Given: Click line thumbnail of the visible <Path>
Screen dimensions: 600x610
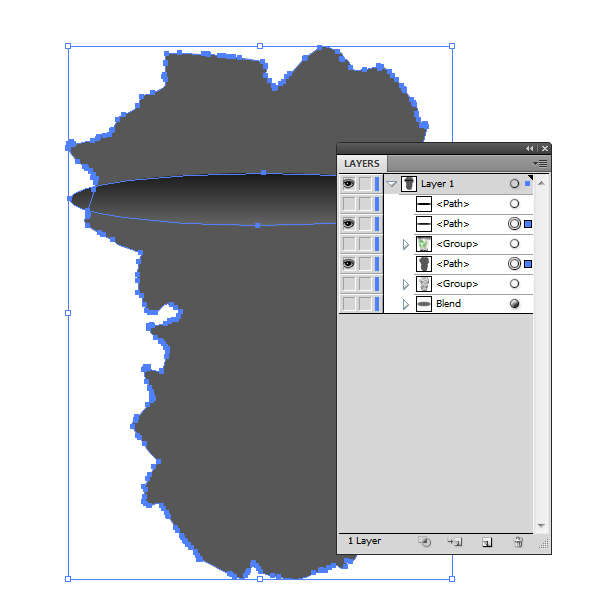Looking at the screenshot, I should [424, 224].
